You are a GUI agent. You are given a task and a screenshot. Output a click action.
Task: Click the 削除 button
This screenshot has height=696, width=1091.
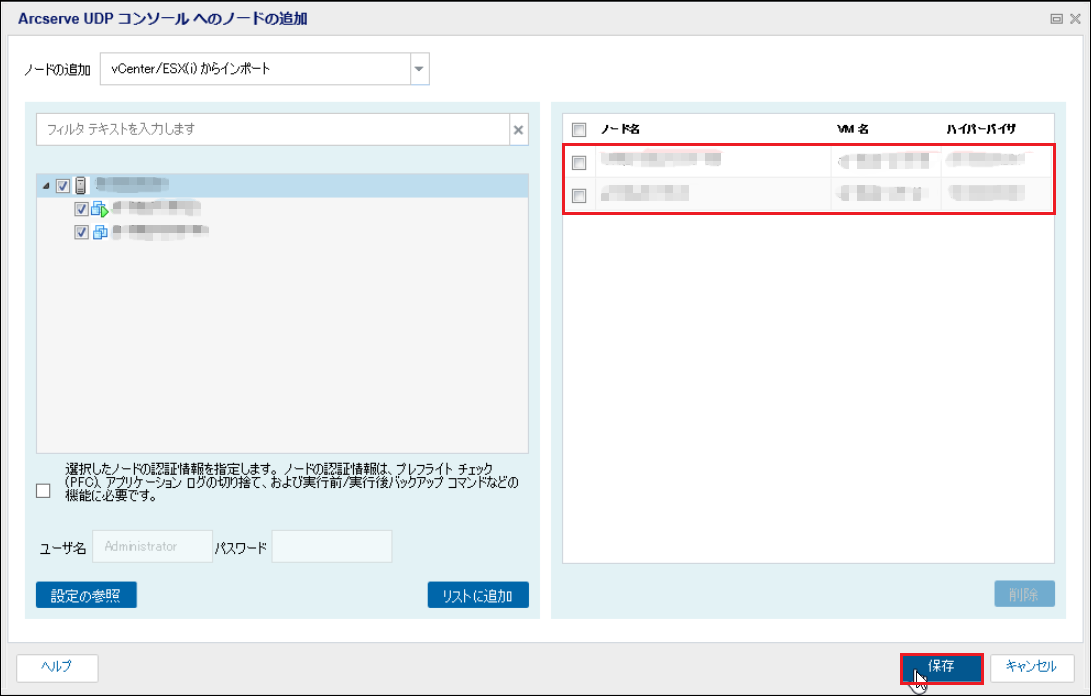point(1024,594)
